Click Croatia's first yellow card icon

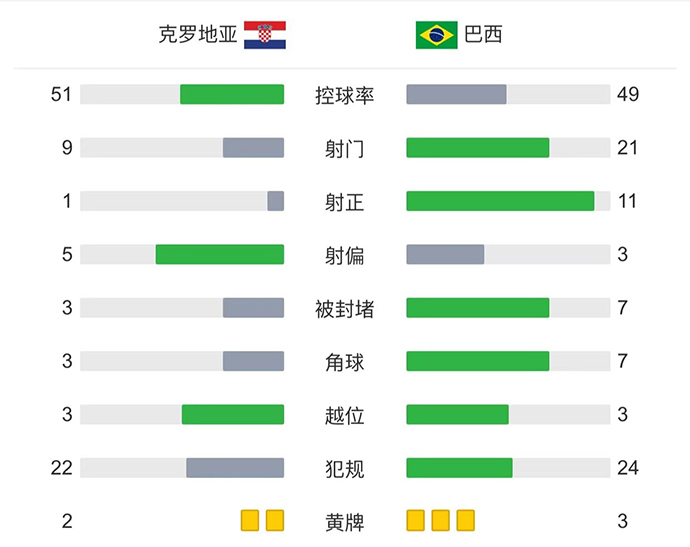tap(250, 520)
